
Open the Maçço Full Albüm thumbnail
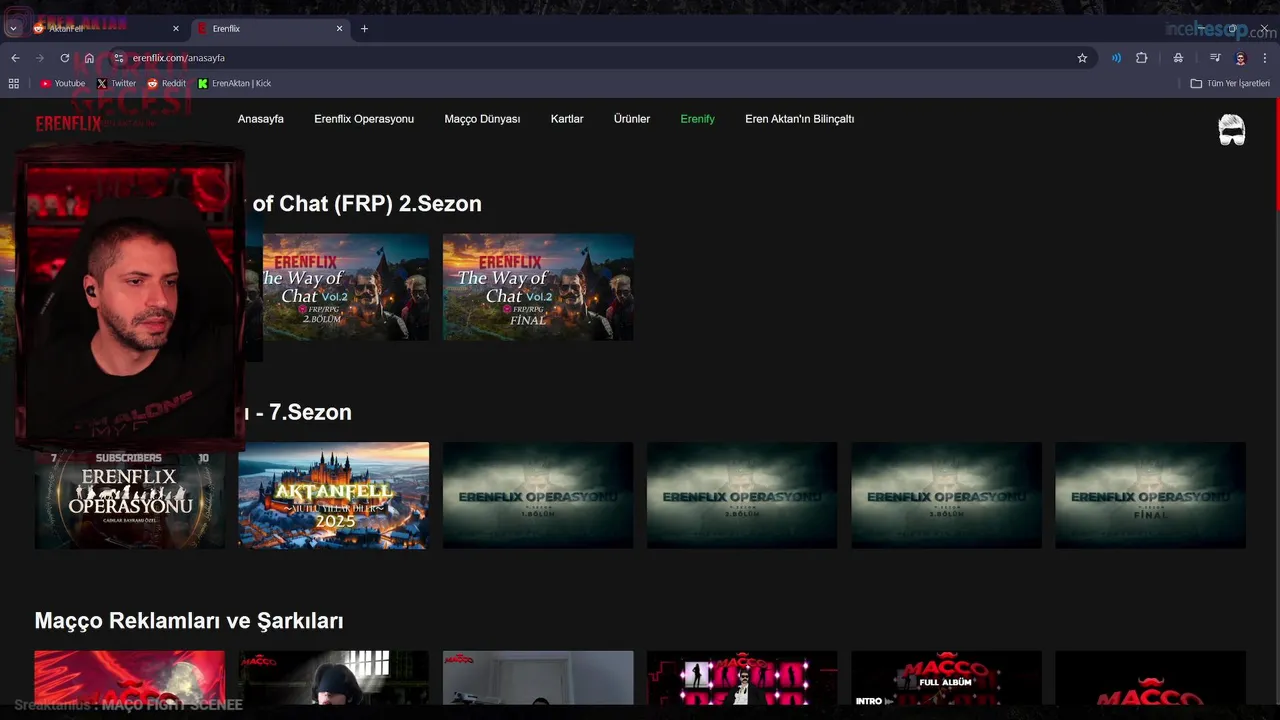pos(946,678)
